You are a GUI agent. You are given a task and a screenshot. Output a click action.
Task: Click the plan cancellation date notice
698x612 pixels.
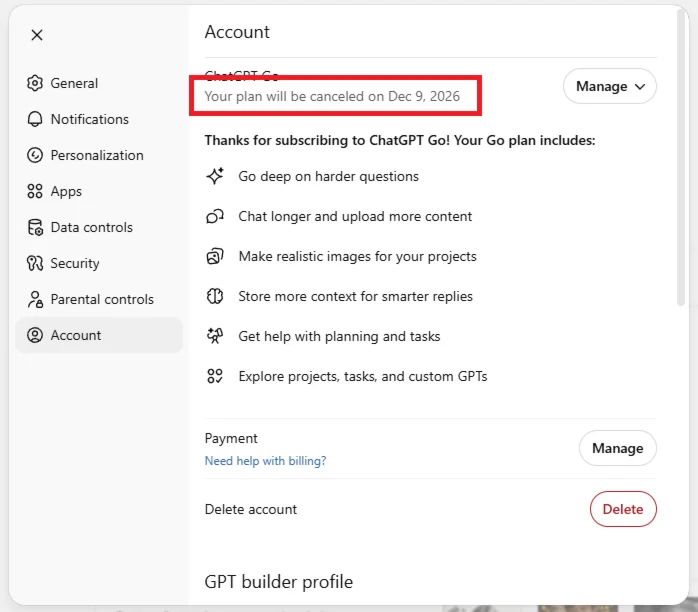click(334, 96)
